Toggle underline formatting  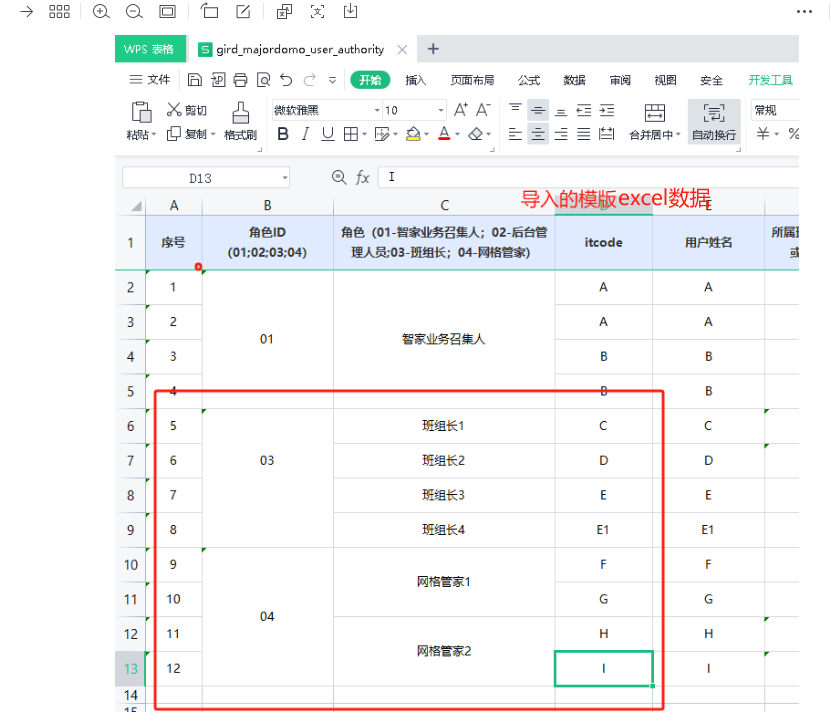[328, 134]
